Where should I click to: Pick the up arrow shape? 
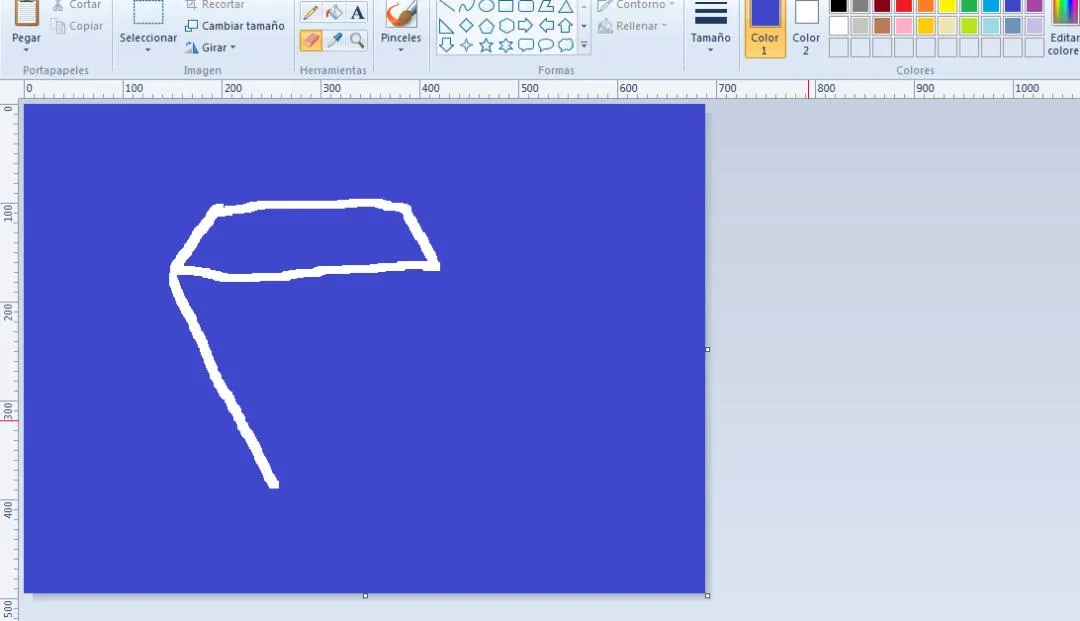point(565,26)
